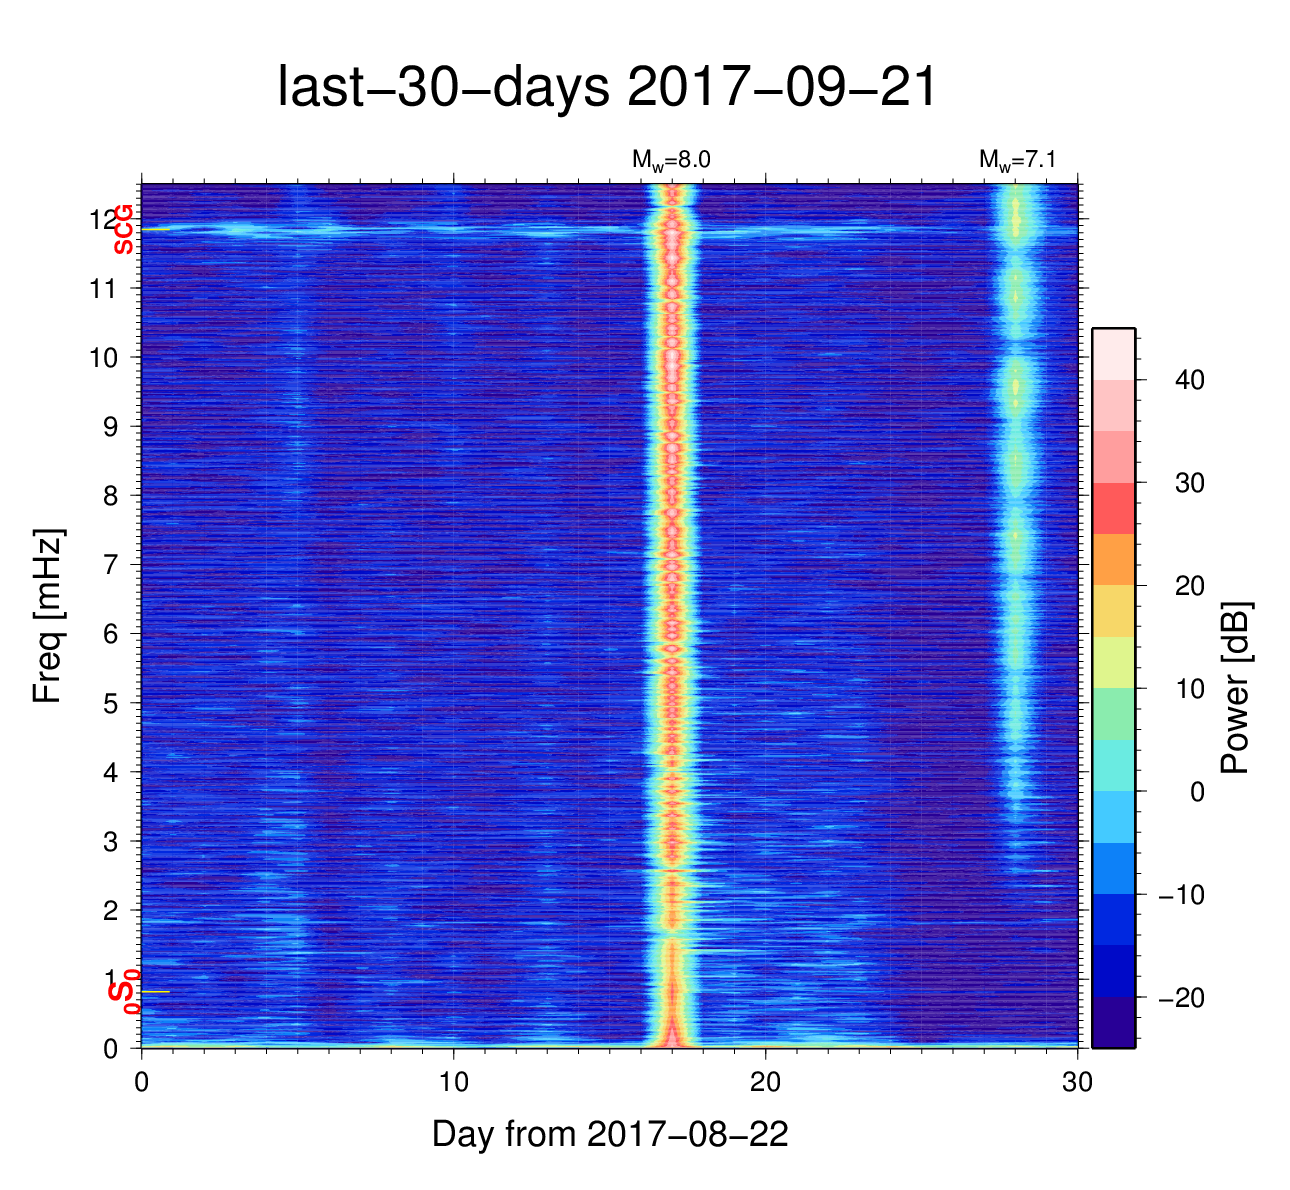Image resolution: width=1290 pixels, height=1190 pixels.
Task: Pick the dark navy bottom colorbar segment
Action: coord(1113,1022)
